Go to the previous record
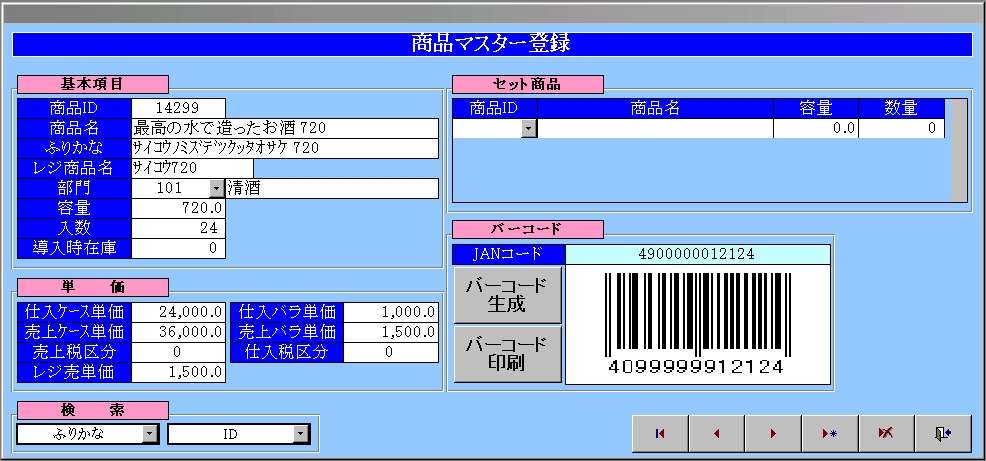 pos(716,433)
